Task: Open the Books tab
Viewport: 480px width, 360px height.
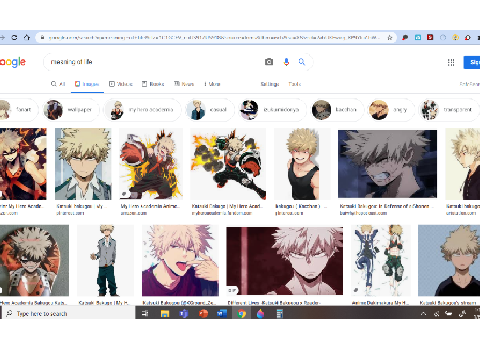Action: point(153,84)
